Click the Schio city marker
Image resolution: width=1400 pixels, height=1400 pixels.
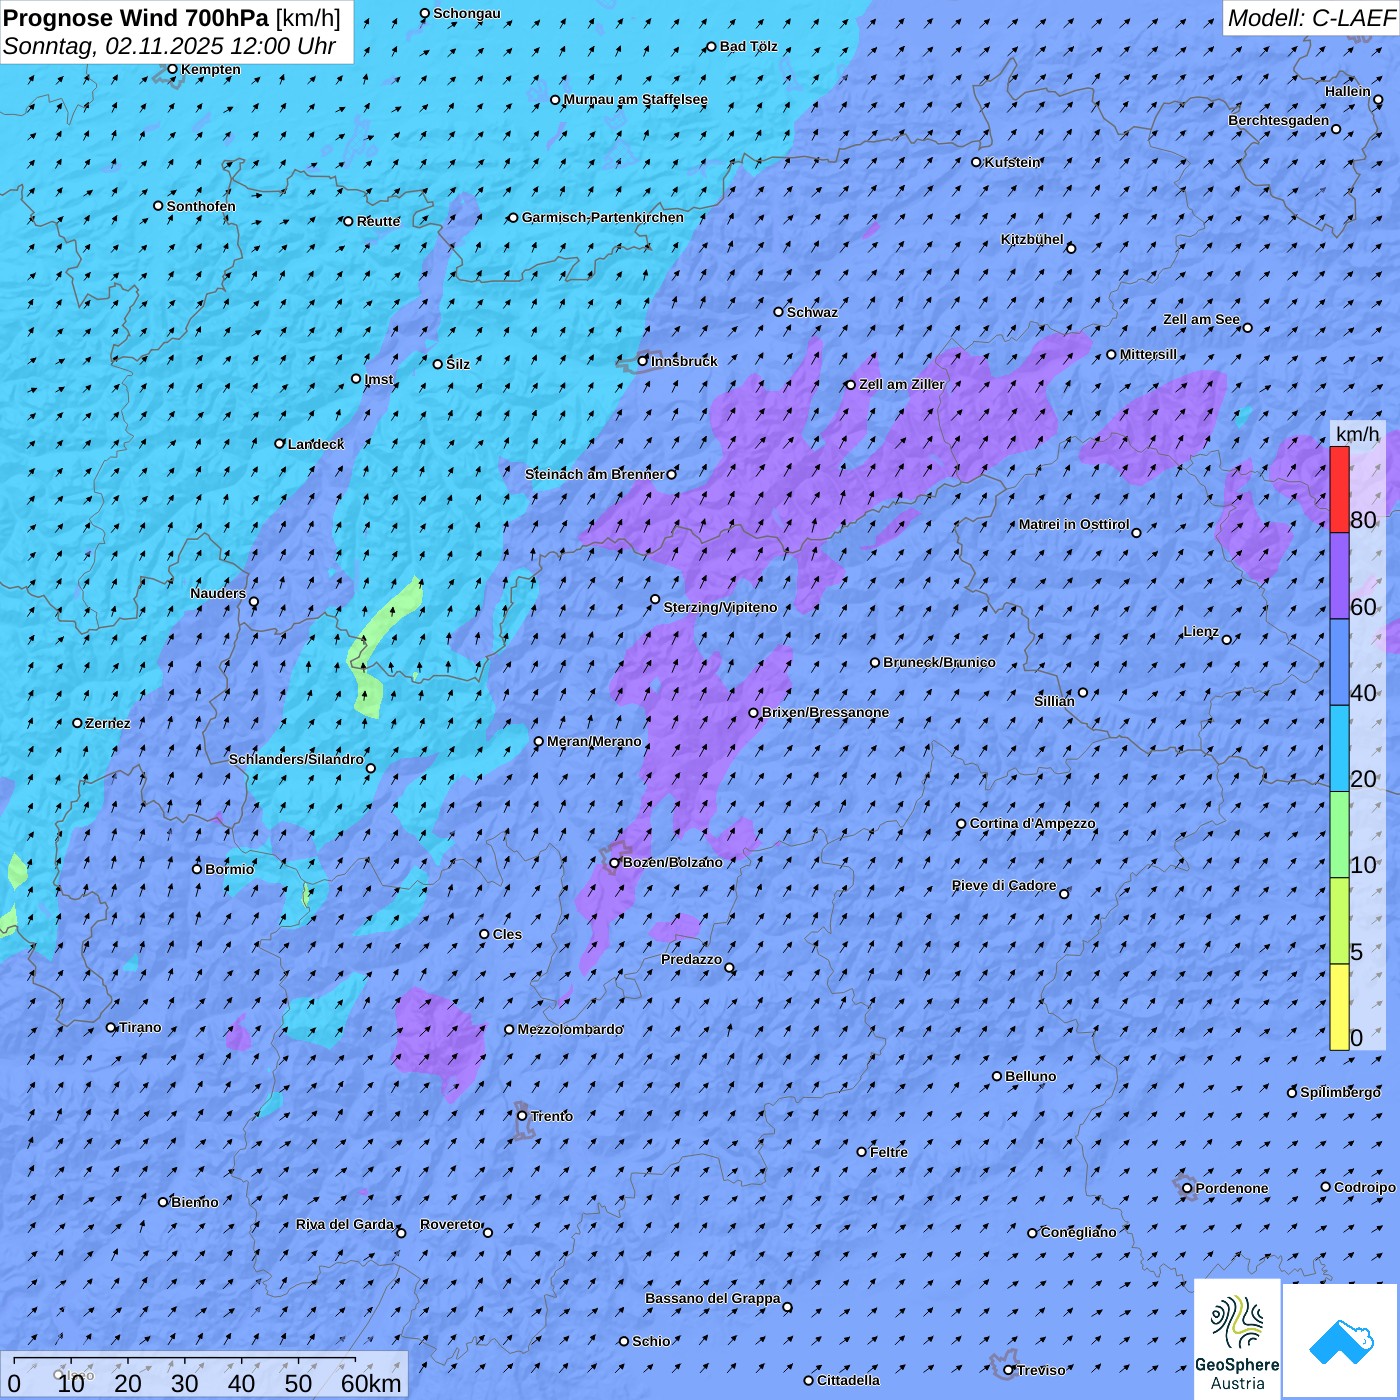pyautogui.click(x=624, y=1342)
